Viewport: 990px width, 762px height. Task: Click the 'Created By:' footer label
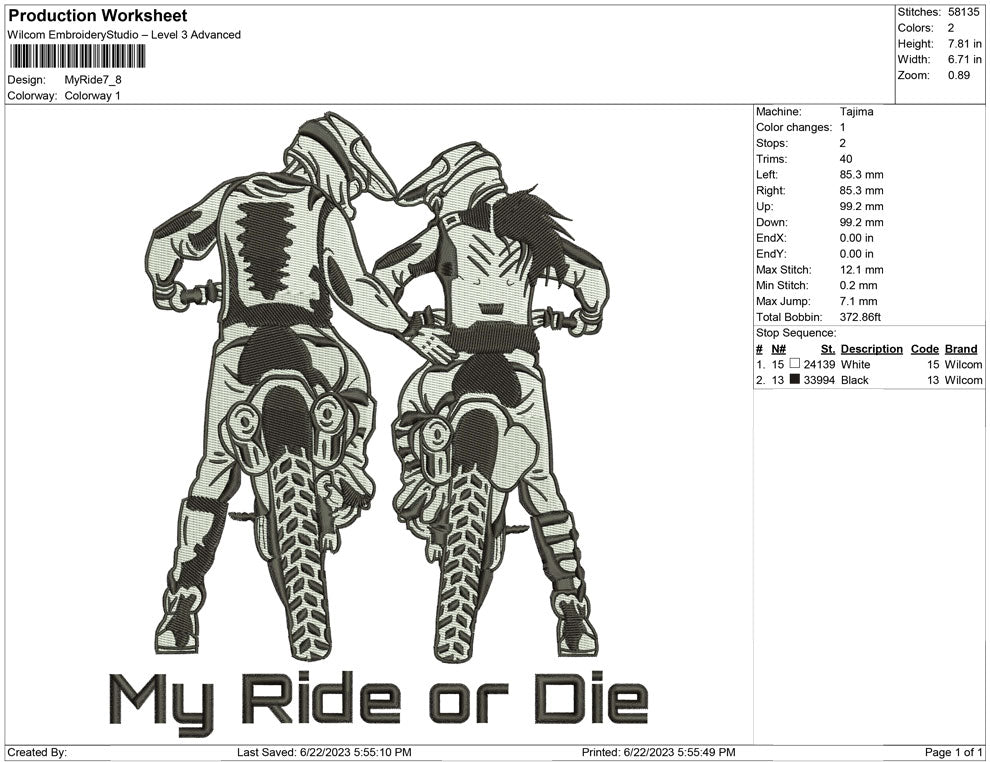coord(37,752)
